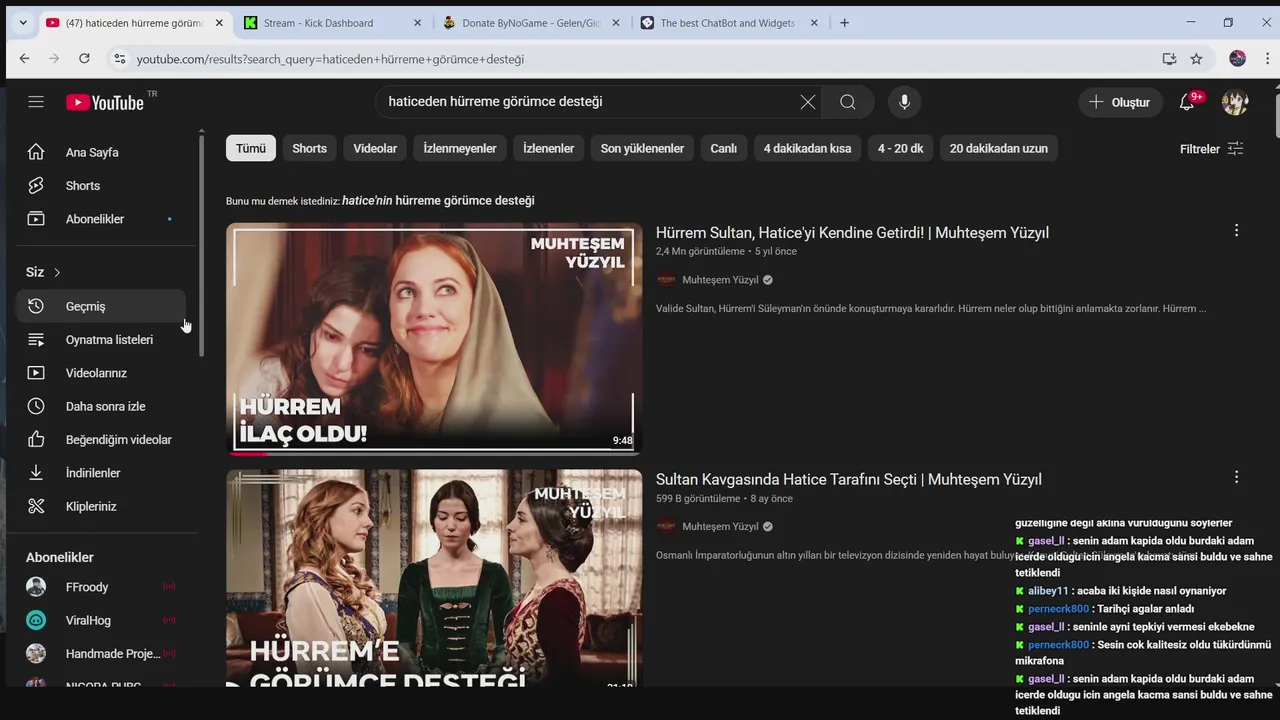Image resolution: width=1280 pixels, height=720 pixels.
Task: Start voice search with microphone
Action: [x=904, y=102]
